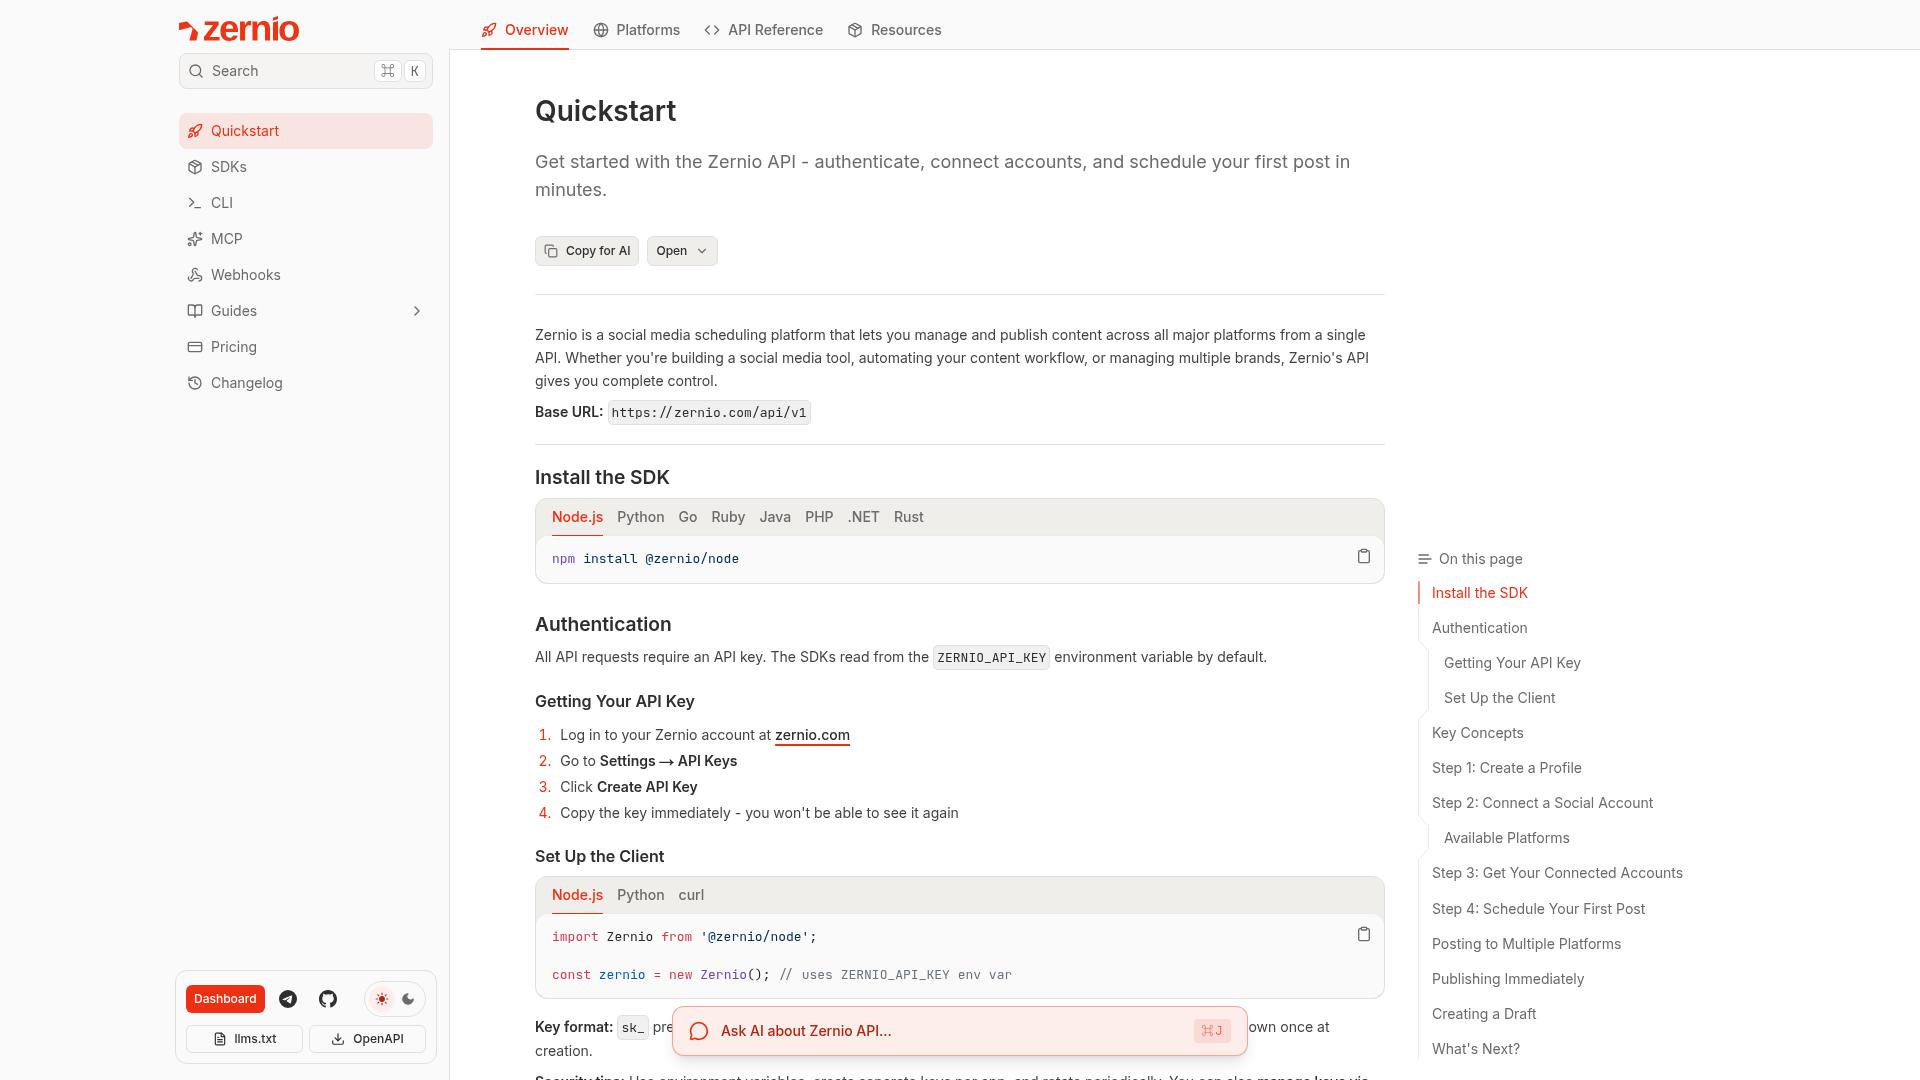
Task: Select Node.js tab in Set Up the Client
Action: [578, 895]
